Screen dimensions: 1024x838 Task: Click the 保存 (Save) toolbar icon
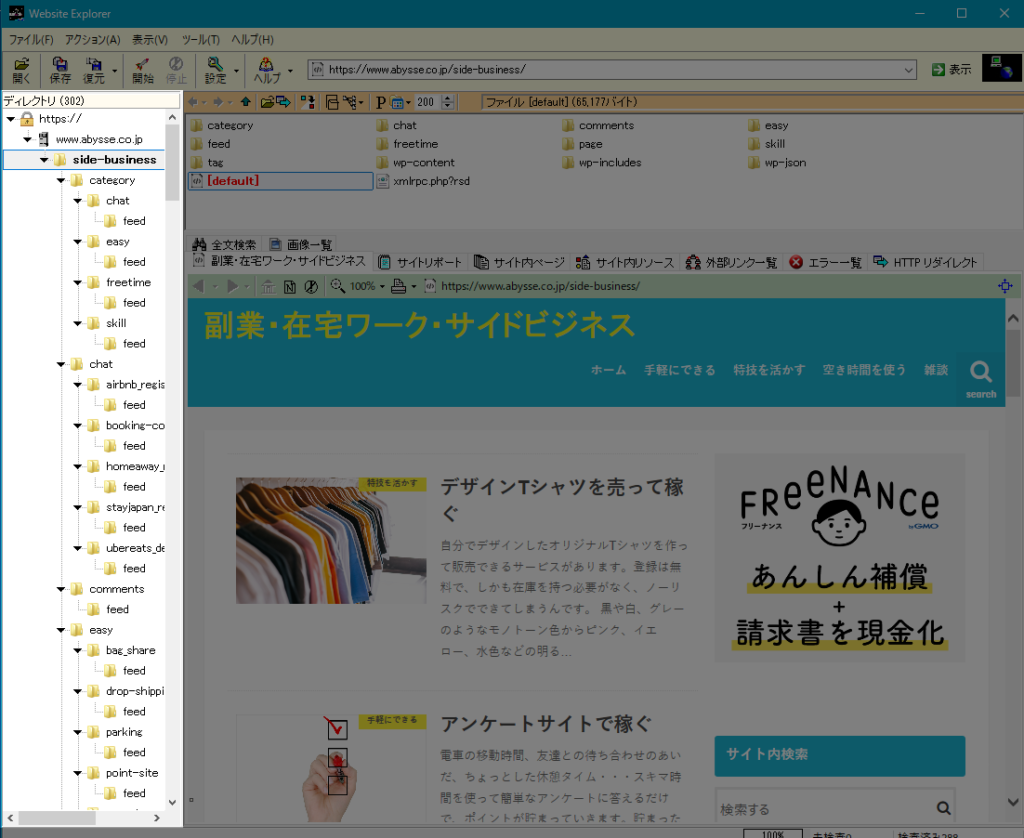click(60, 70)
